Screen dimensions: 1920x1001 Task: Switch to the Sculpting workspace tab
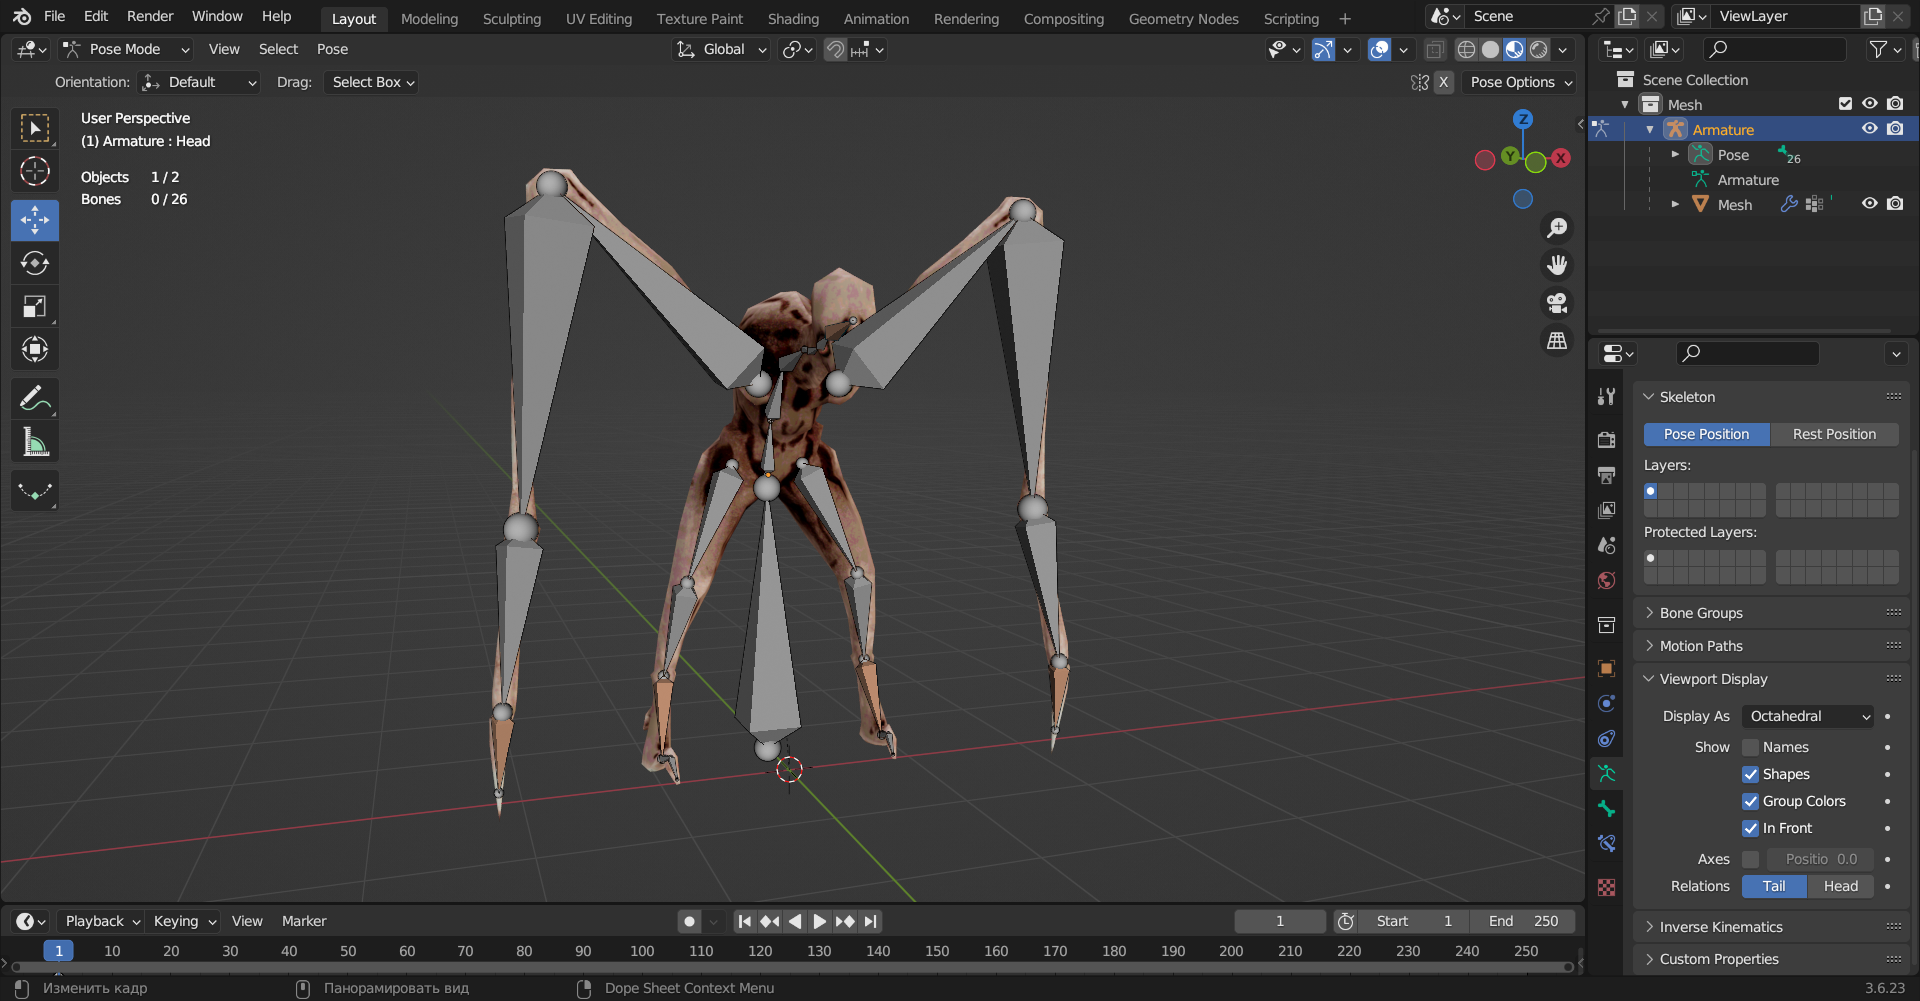[x=511, y=18]
